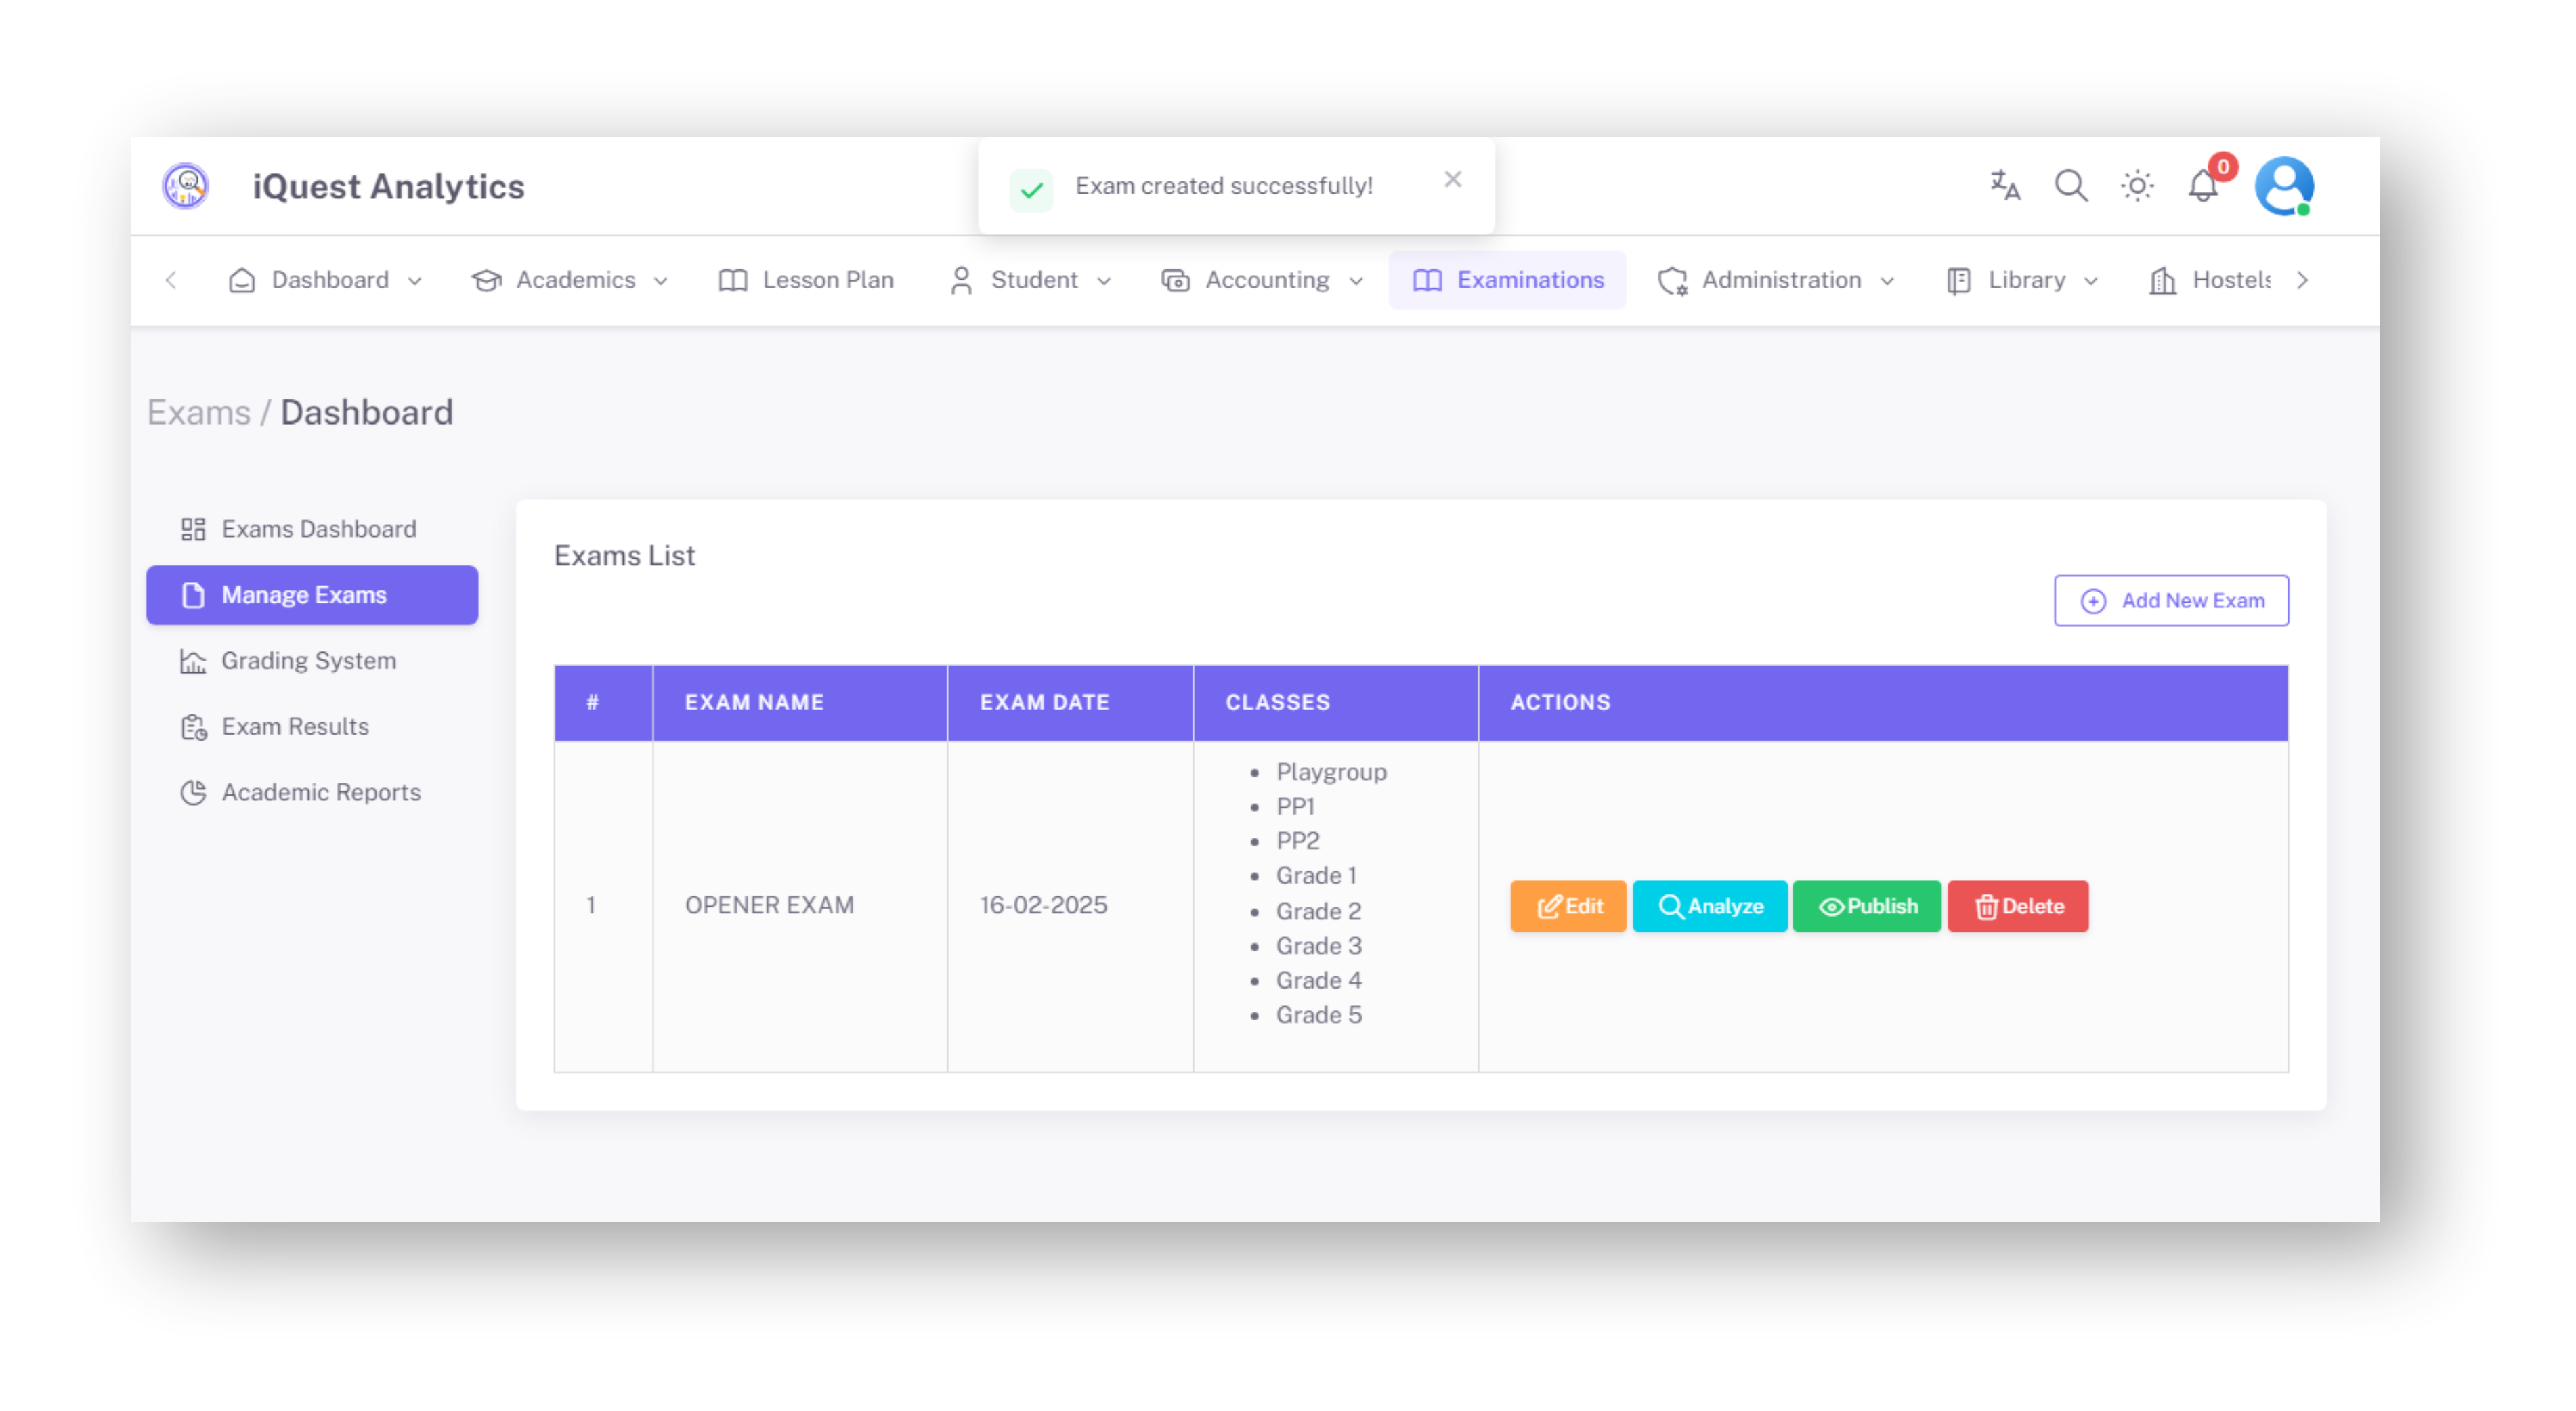Dismiss the Exam created successfully toast
2576x1411 pixels.
[x=1452, y=179]
